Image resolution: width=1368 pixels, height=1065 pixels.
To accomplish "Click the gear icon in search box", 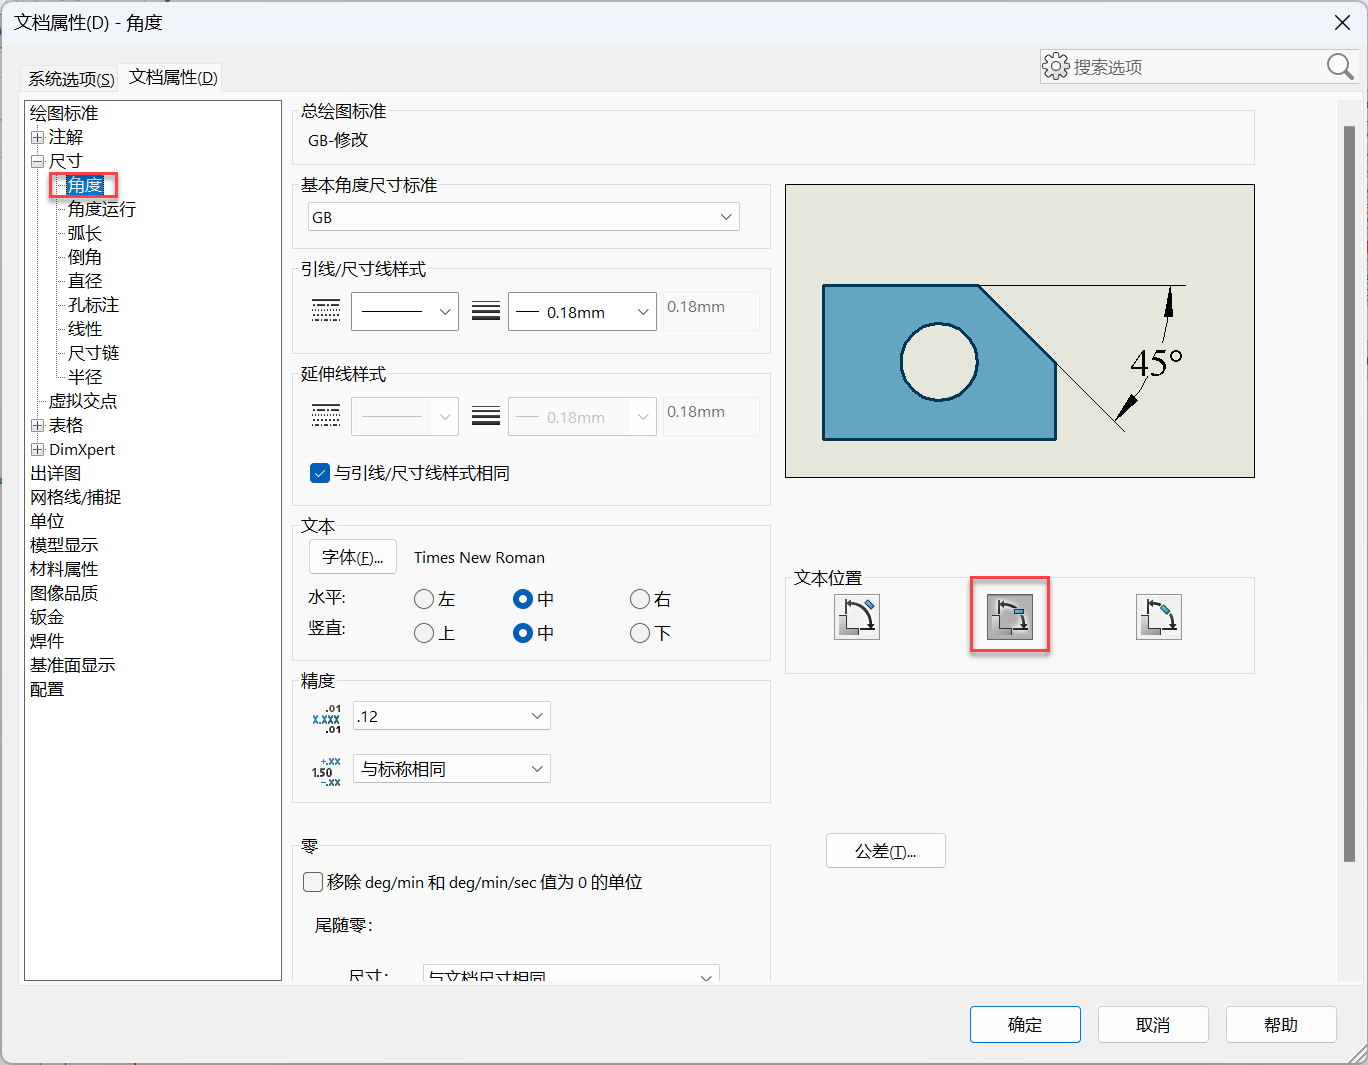I will tap(1055, 67).
